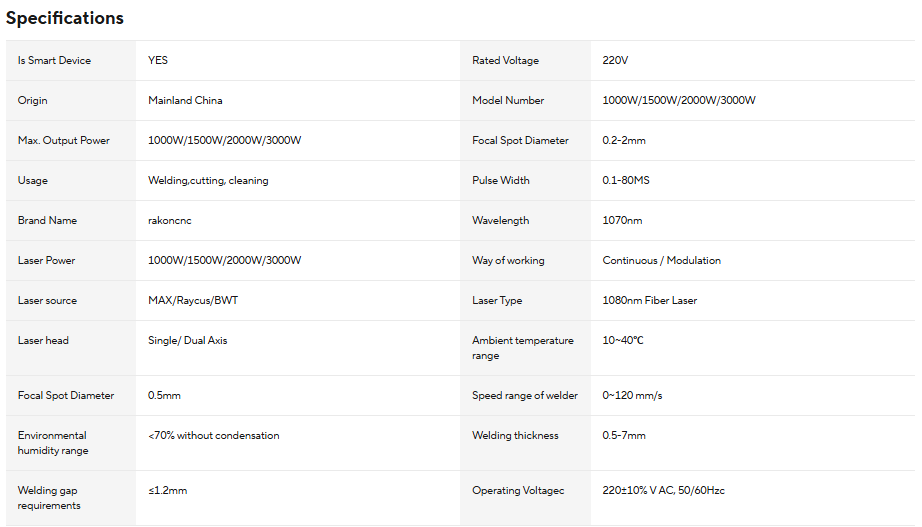
Task: Click the 1080nm Fiber Laser value
Action: pos(650,301)
